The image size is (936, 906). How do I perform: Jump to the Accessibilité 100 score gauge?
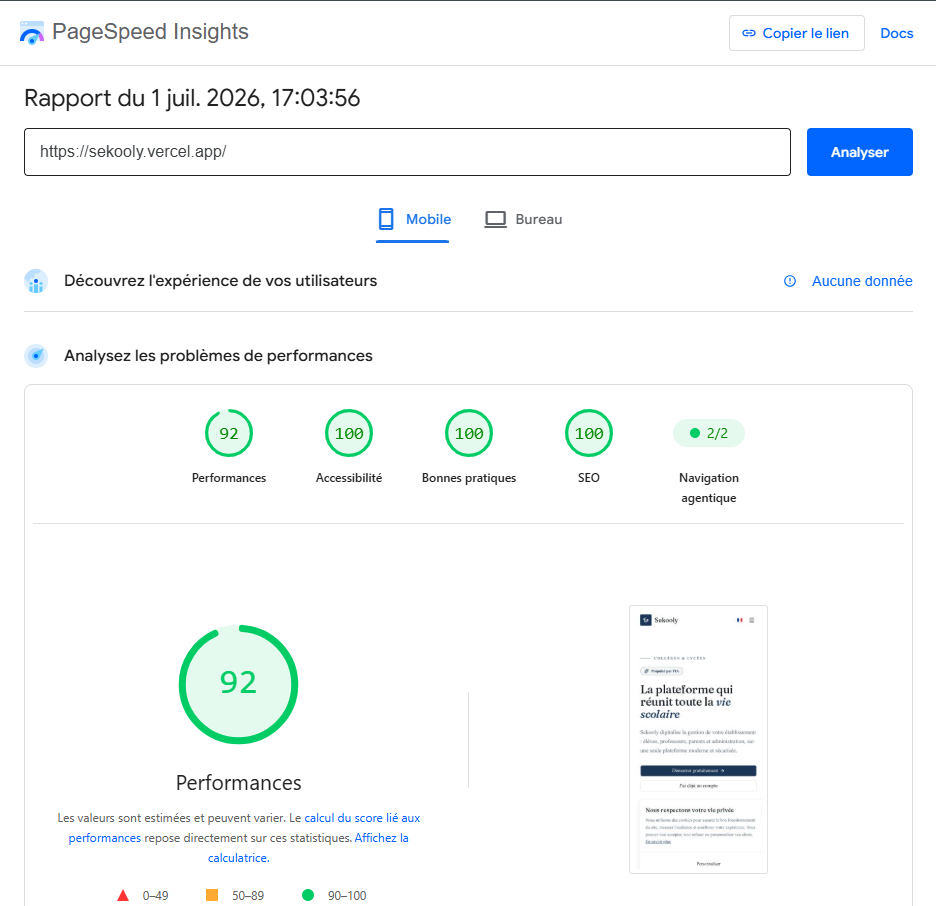coord(349,433)
